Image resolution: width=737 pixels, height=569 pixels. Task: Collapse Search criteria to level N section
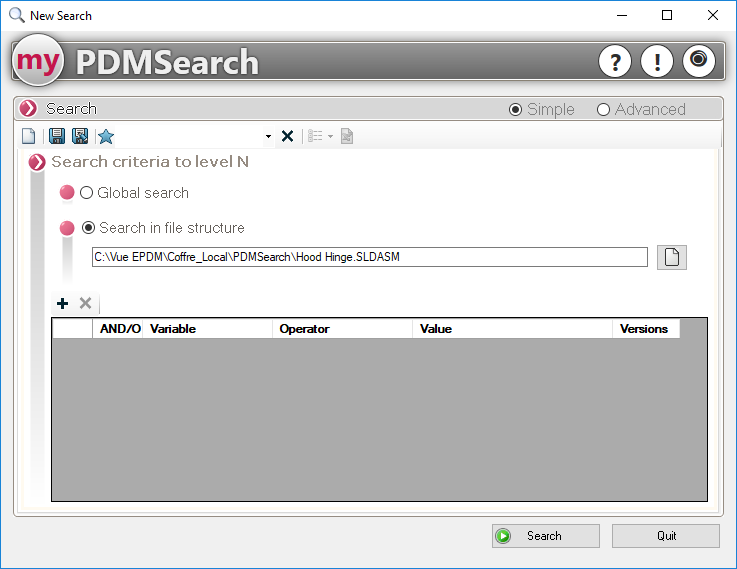click(x=37, y=162)
